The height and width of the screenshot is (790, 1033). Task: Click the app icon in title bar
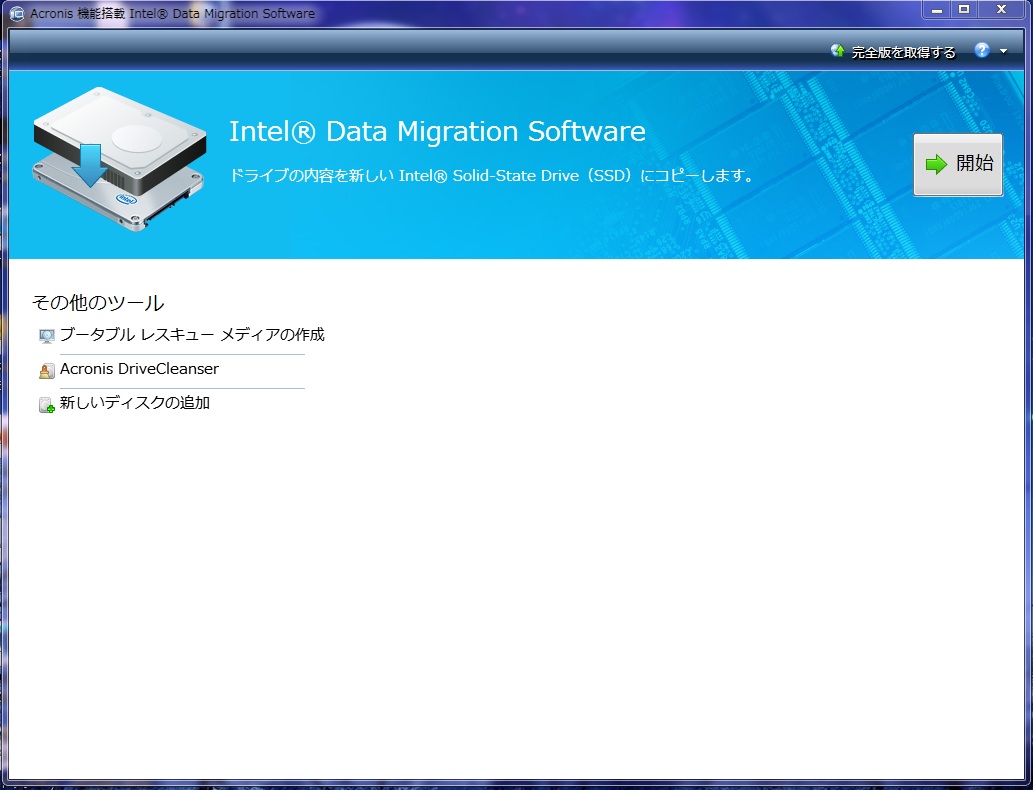tap(18, 13)
